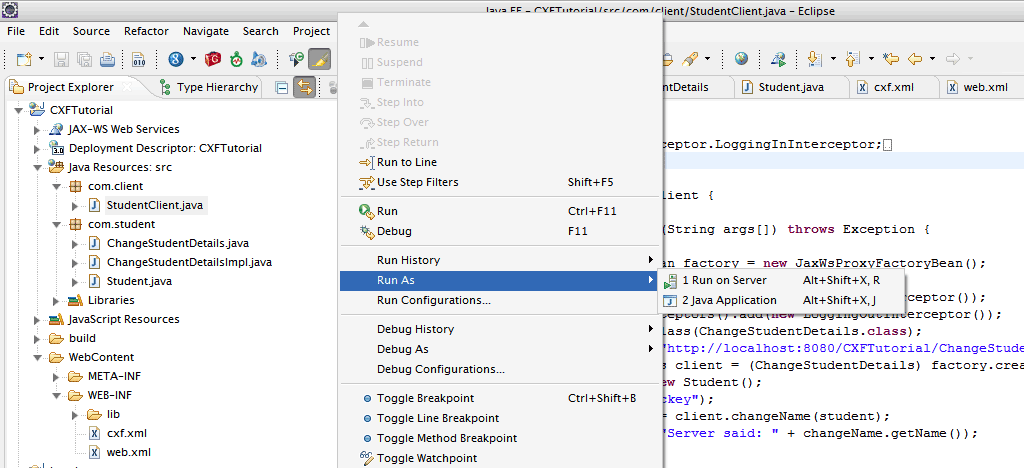The width and height of the screenshot is (1024, 468).
Task: Click the New wizard toolbar icon
Action: pos(23,60)
